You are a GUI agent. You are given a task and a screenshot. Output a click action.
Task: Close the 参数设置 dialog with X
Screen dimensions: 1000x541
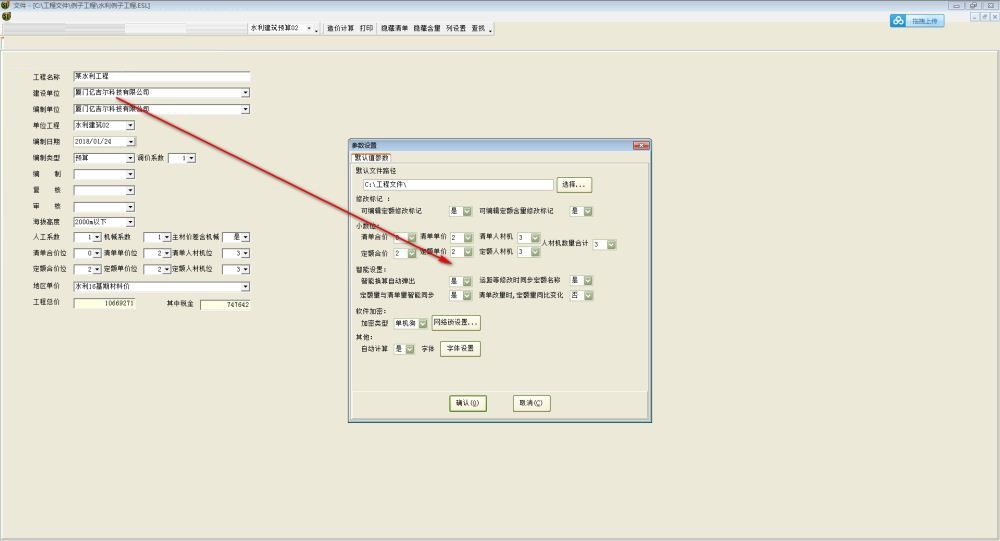click(x=639, y=145)
